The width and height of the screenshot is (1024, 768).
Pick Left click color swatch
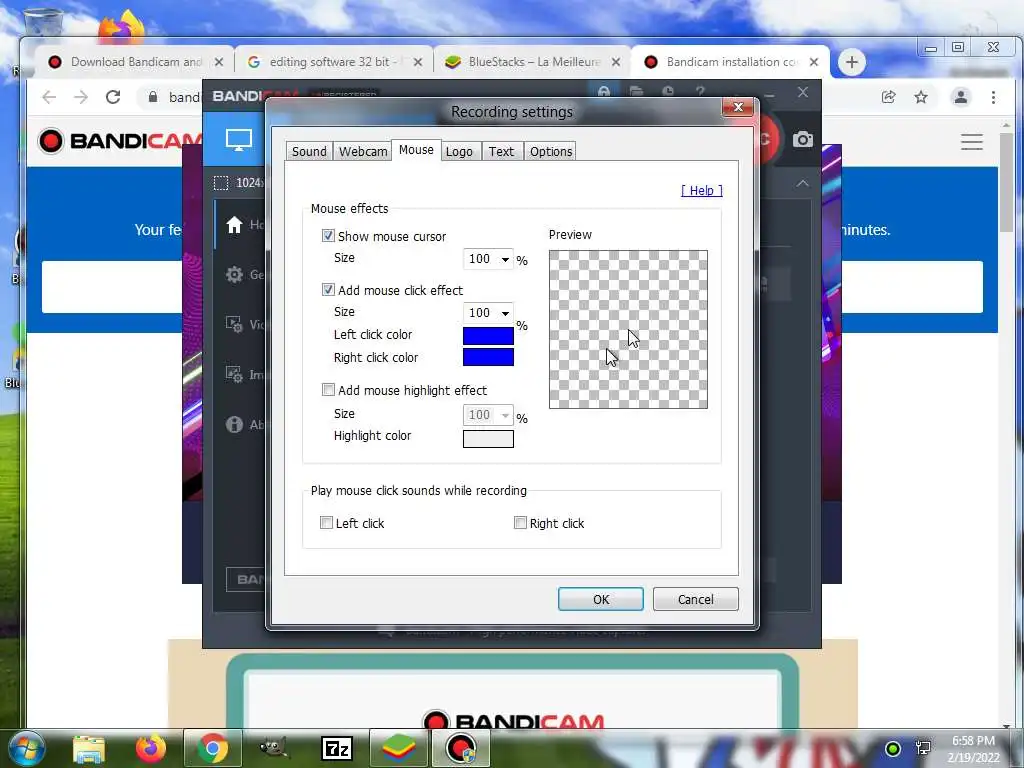[x=488, y=336]
